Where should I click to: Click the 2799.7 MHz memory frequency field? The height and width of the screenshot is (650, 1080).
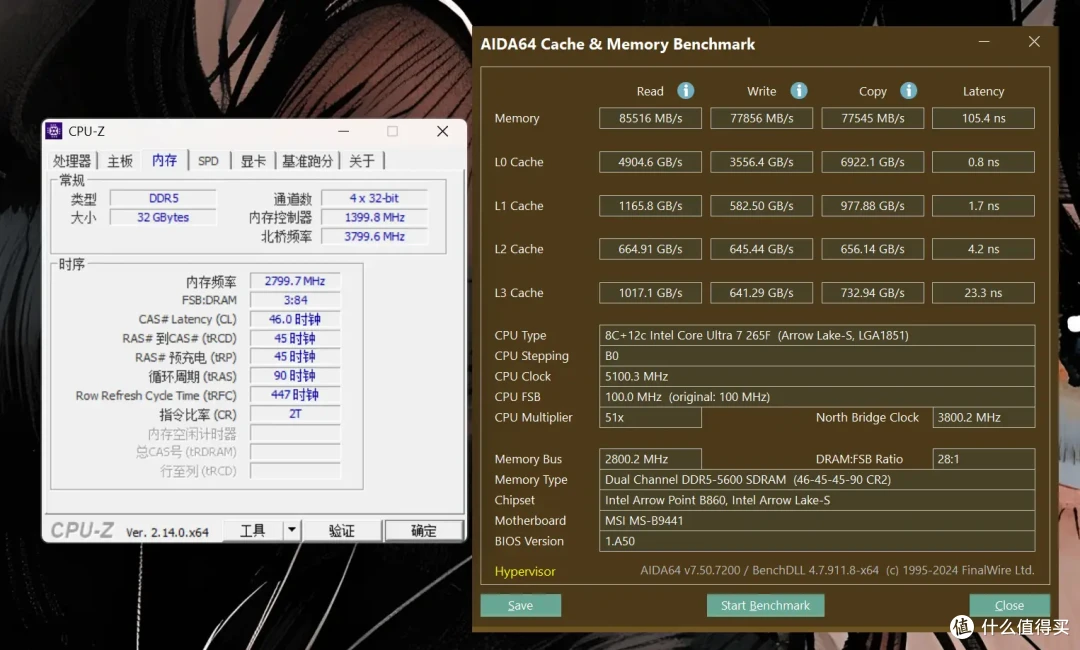pos(295,281)
